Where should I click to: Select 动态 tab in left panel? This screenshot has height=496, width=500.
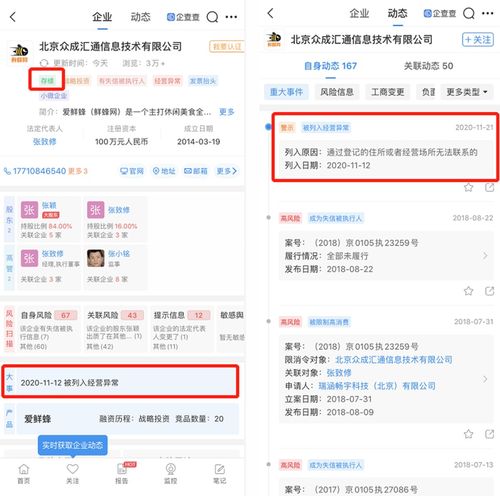(140, 17)
